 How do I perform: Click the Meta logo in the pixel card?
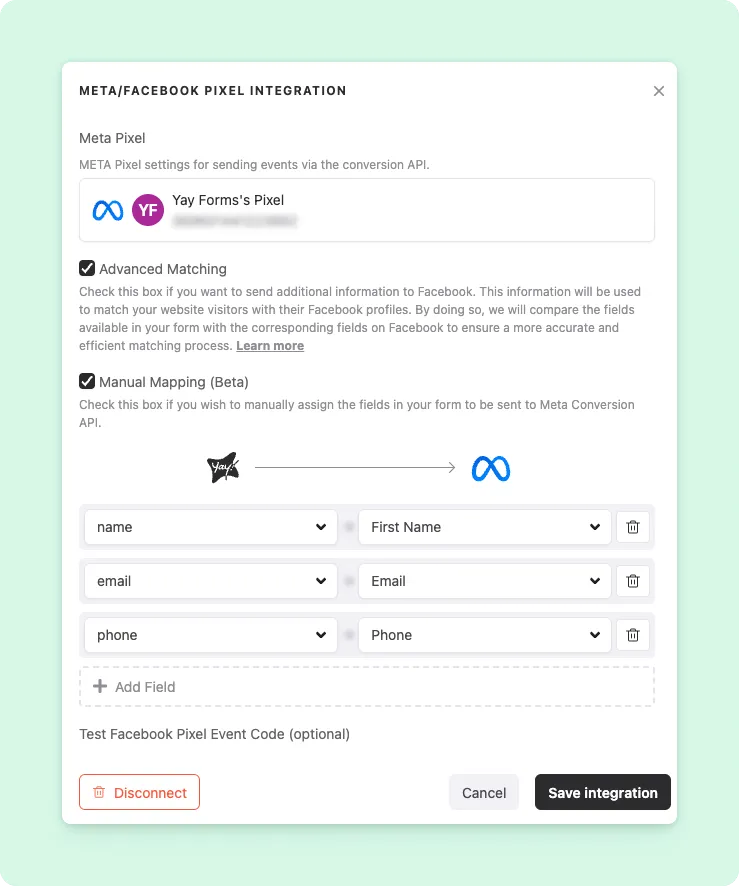point(109,210)
